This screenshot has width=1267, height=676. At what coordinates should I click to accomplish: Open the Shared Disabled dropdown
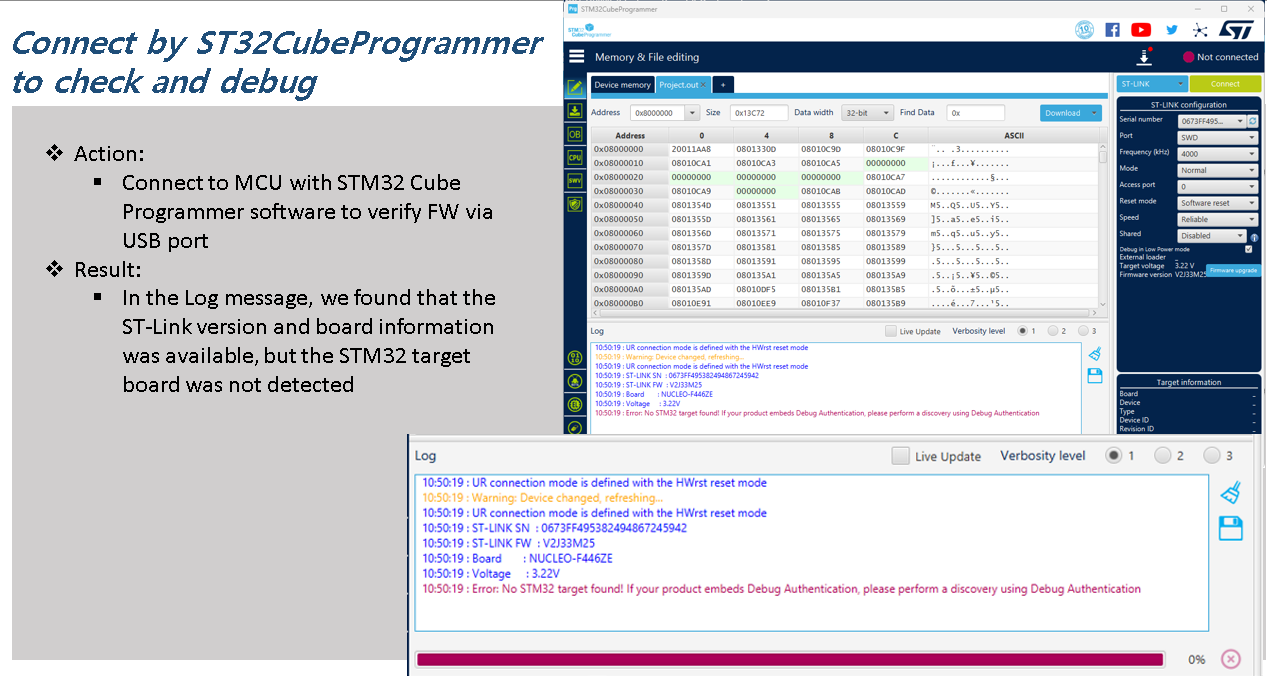tap(1212, 236)
